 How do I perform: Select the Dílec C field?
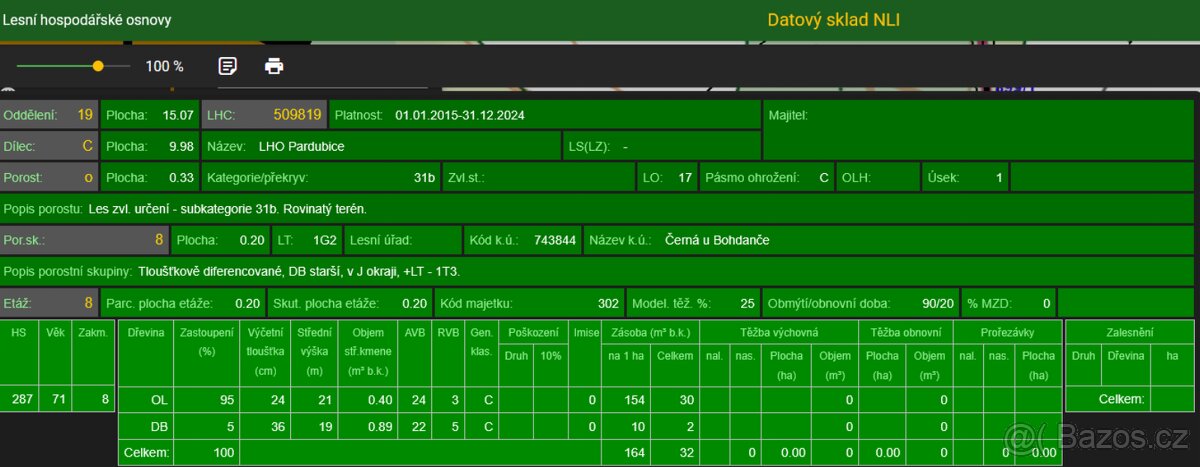pos(49,146)
